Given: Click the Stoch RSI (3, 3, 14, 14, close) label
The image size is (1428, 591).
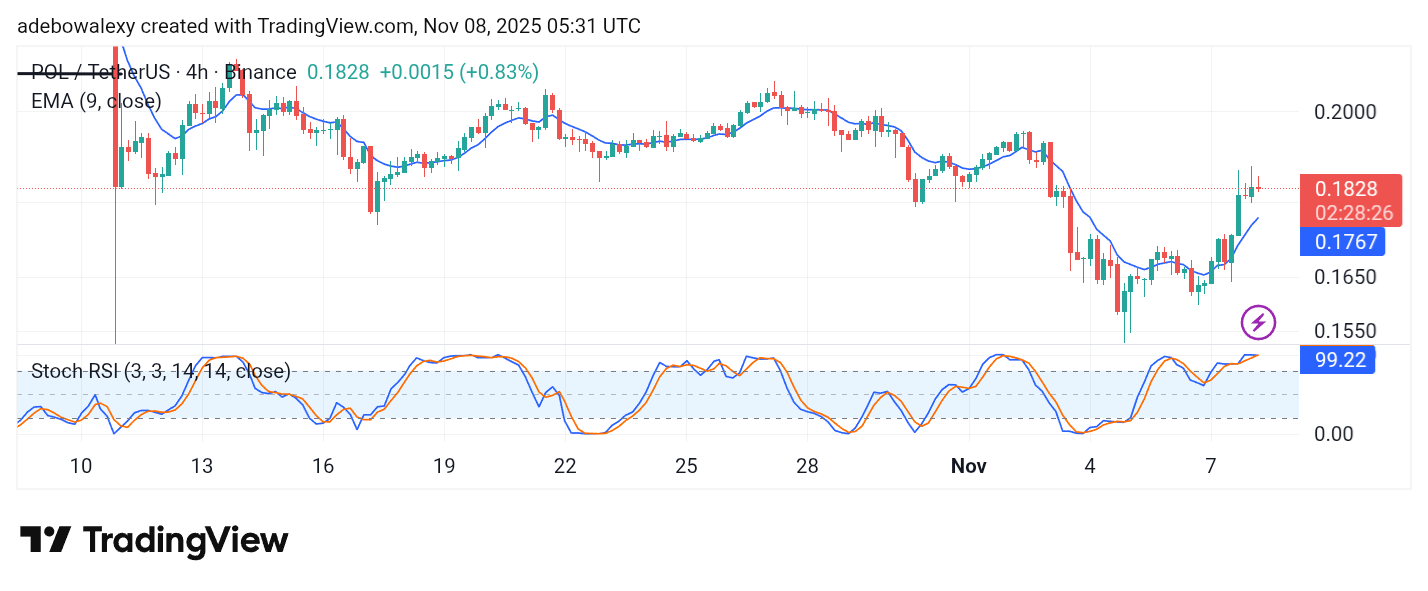Looking at the screenshot, I should [161, 372].
